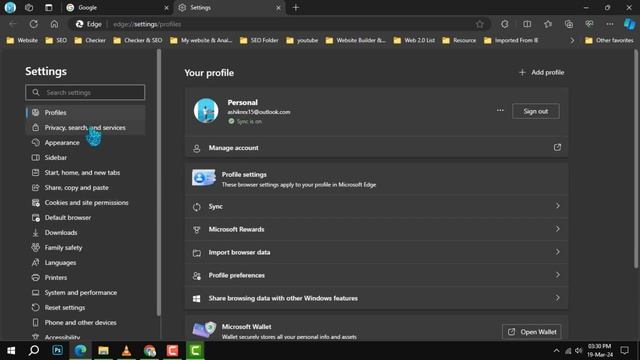This screenshot has height=360, width=640.
Task: Click the Personal profile picture
Action: [206, 110]
